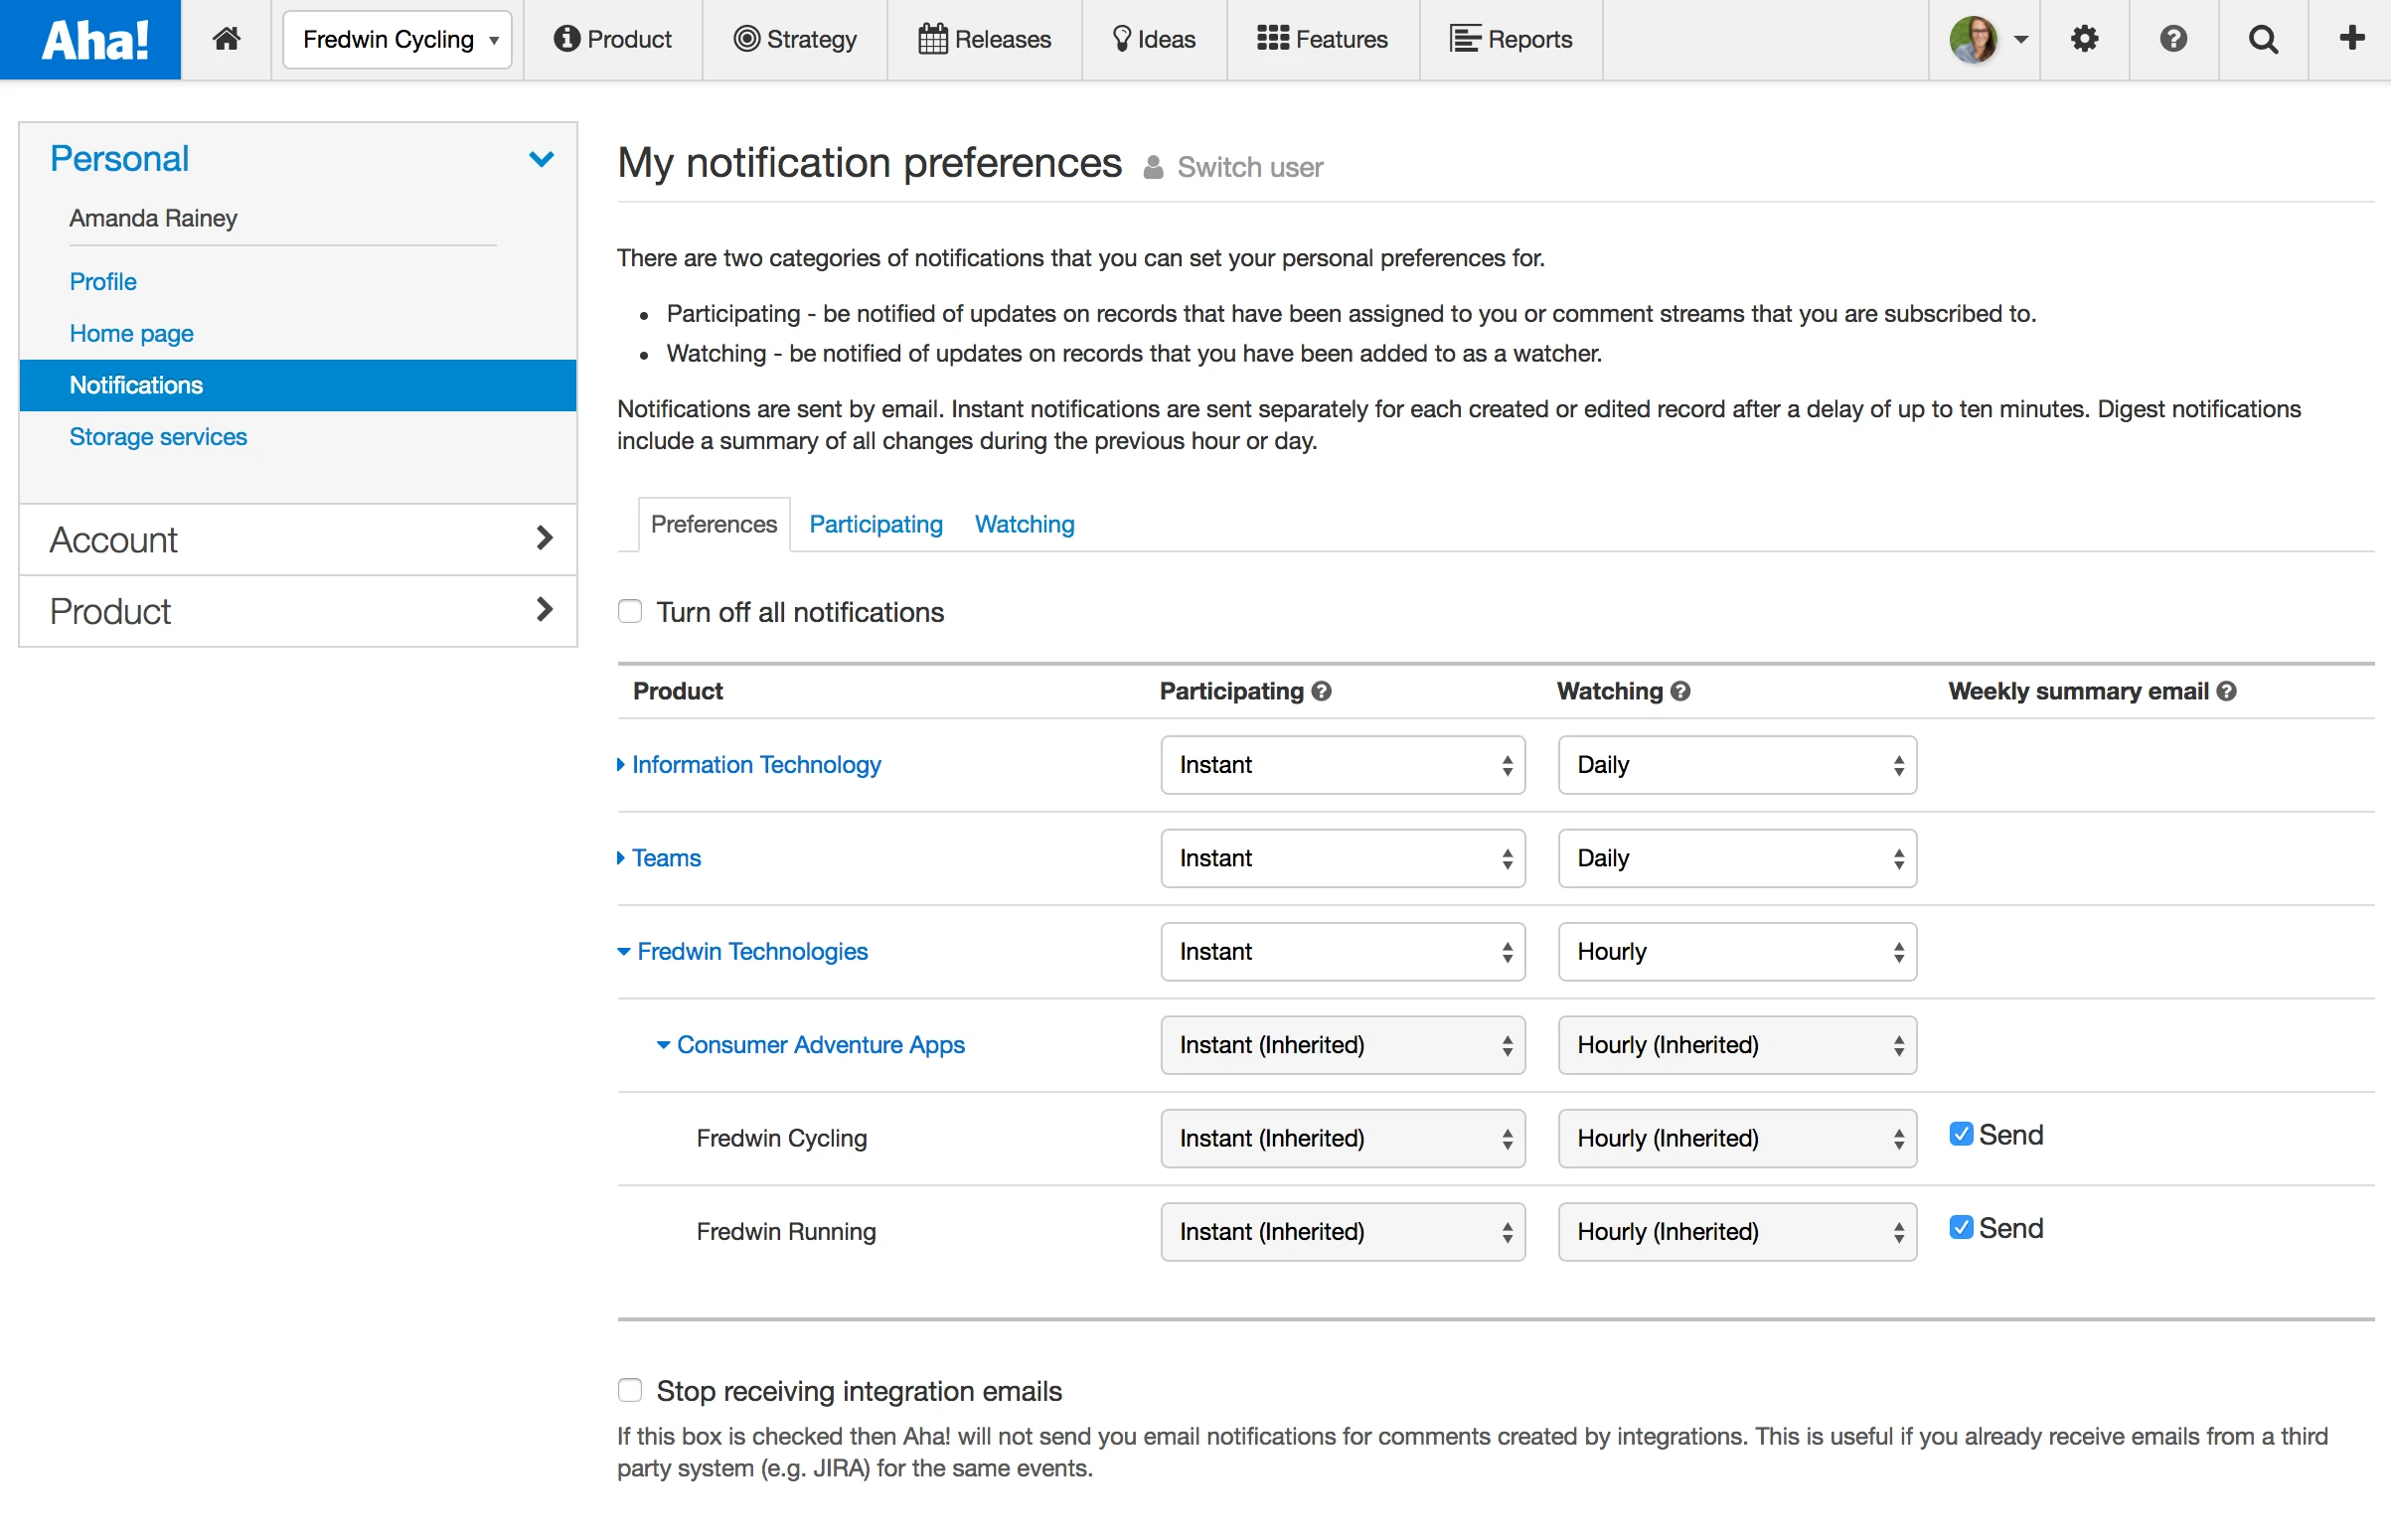Open the Releases menu
This screenshot has width=2391, height=1540.
pyautogui.click(x=985, y=39)
